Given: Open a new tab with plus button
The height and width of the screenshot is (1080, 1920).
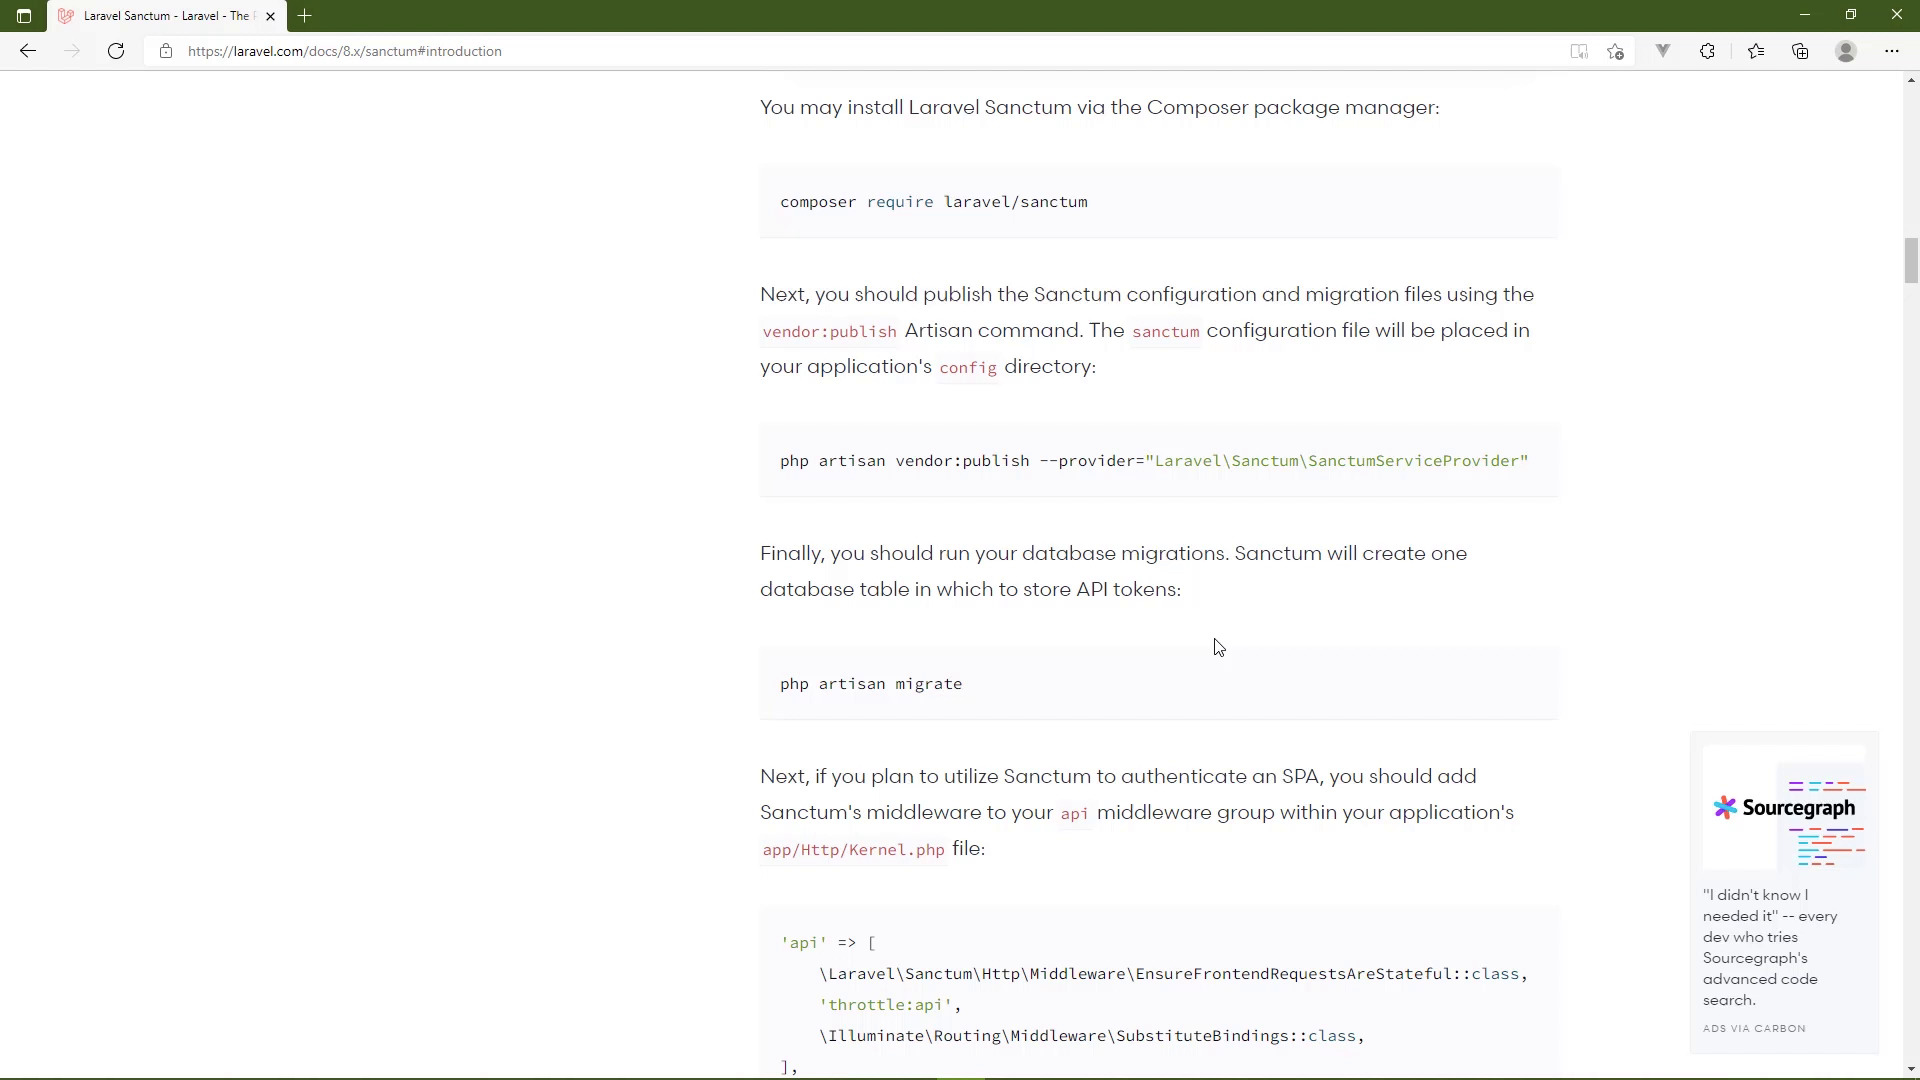Looking at the screenshot, I should 305,16.
